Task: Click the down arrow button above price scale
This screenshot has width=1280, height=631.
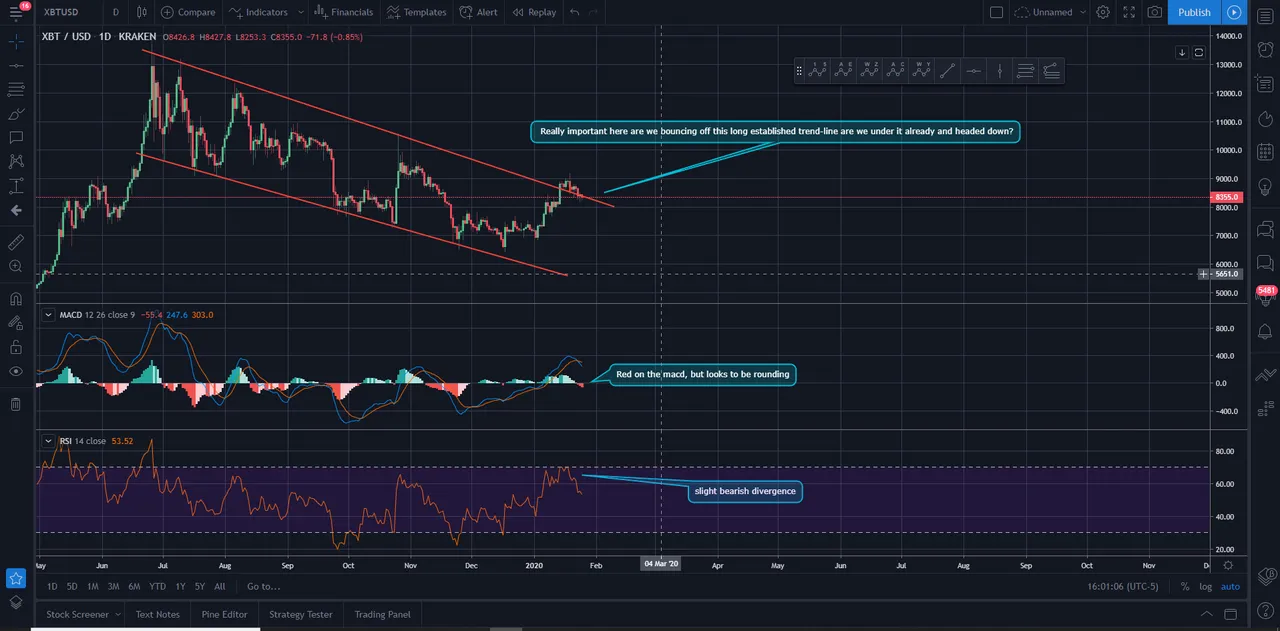Action: (x=1181, y=52)
